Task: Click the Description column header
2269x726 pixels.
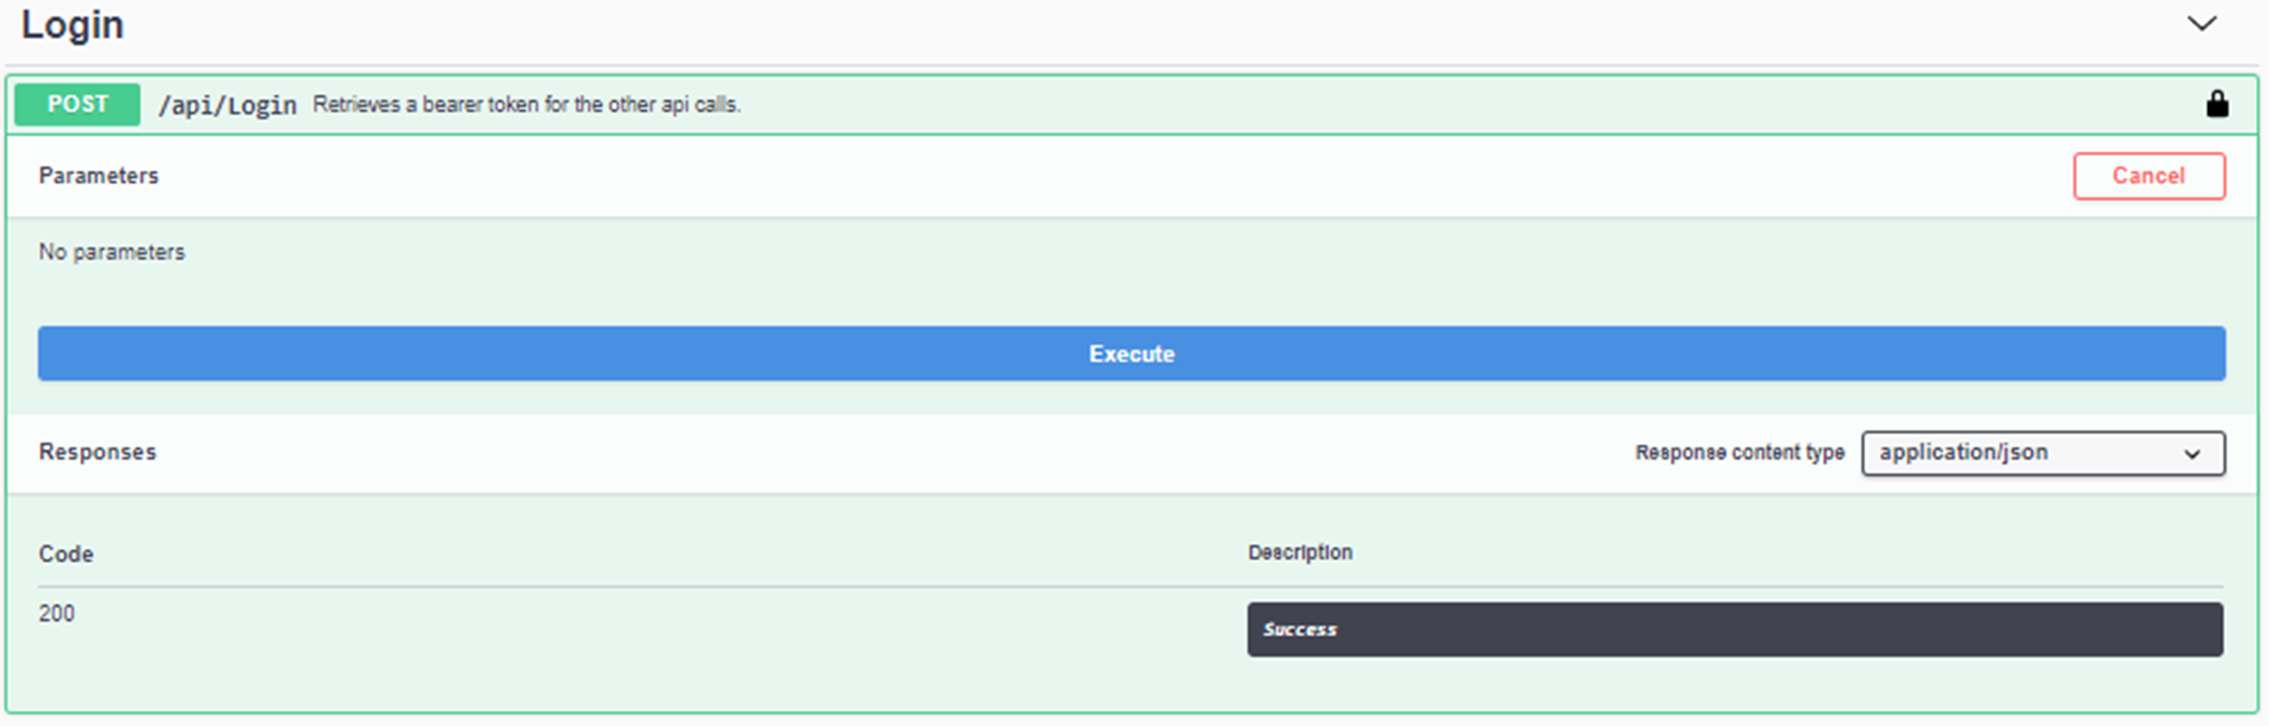Action: click(1299, 552)
